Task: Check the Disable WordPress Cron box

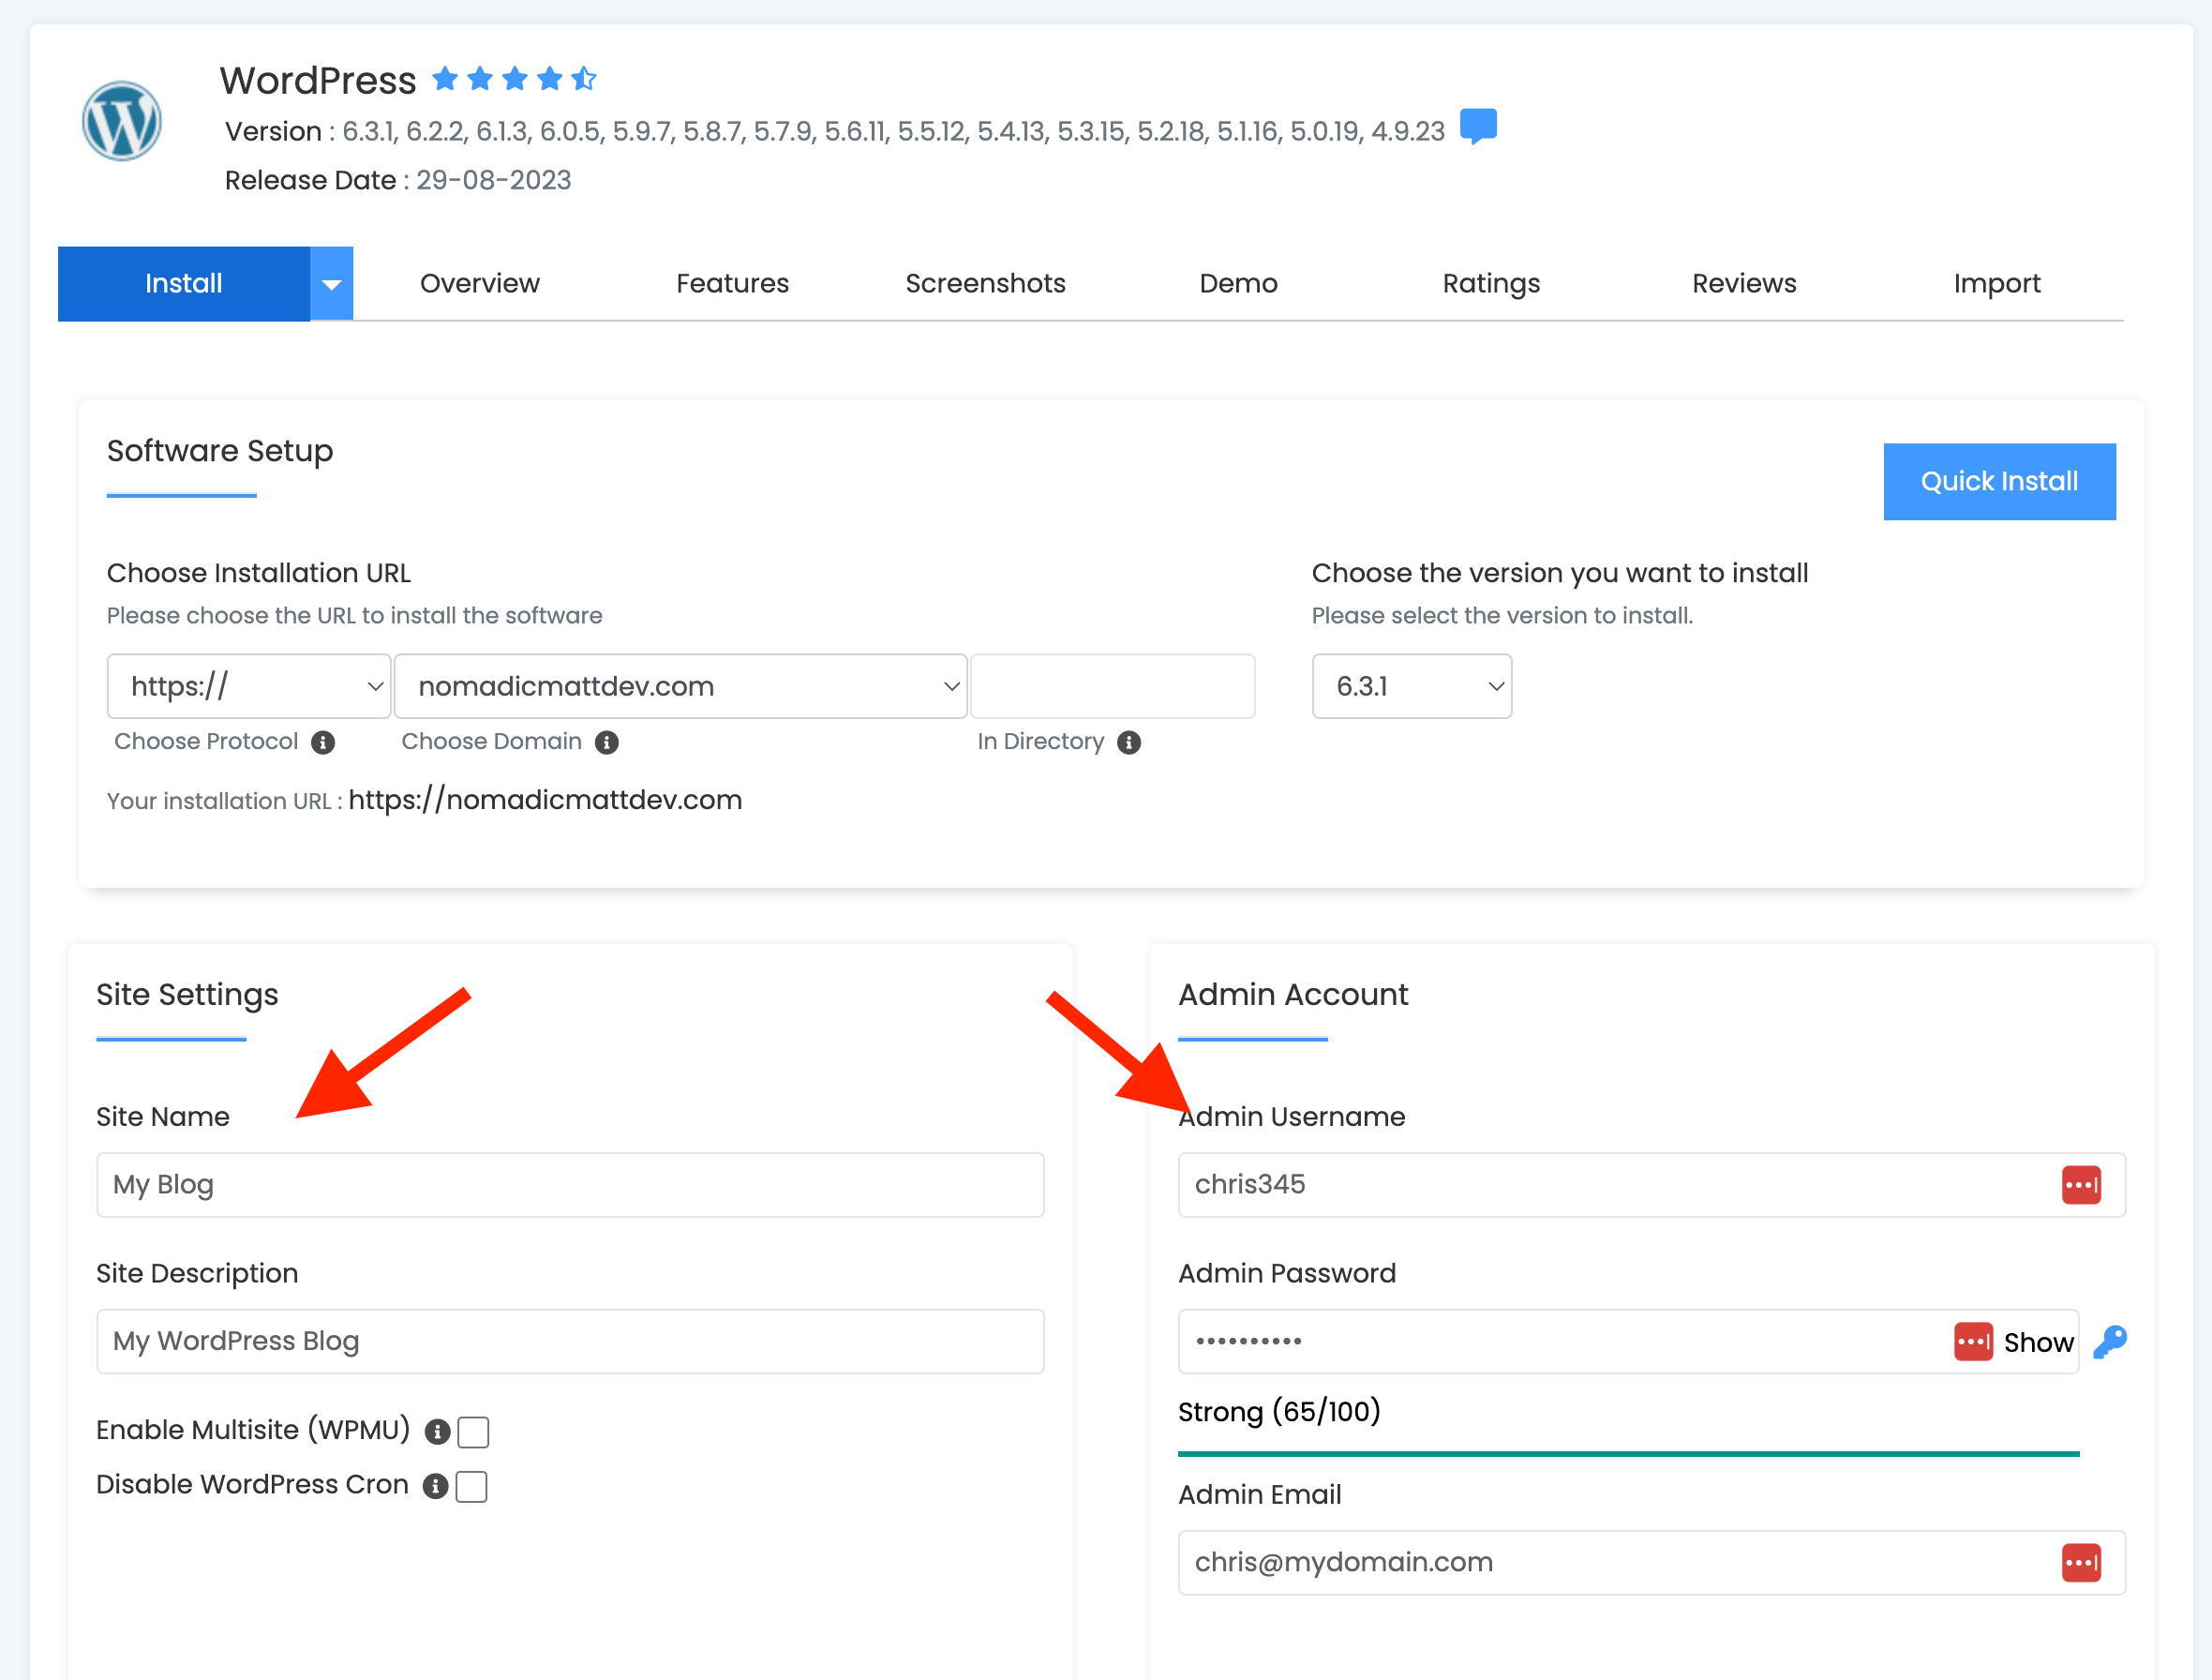Action: (471, 1486)
